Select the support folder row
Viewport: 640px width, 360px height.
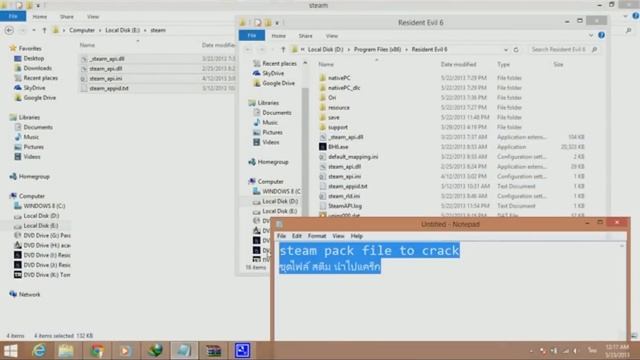[x=451, y=127]
